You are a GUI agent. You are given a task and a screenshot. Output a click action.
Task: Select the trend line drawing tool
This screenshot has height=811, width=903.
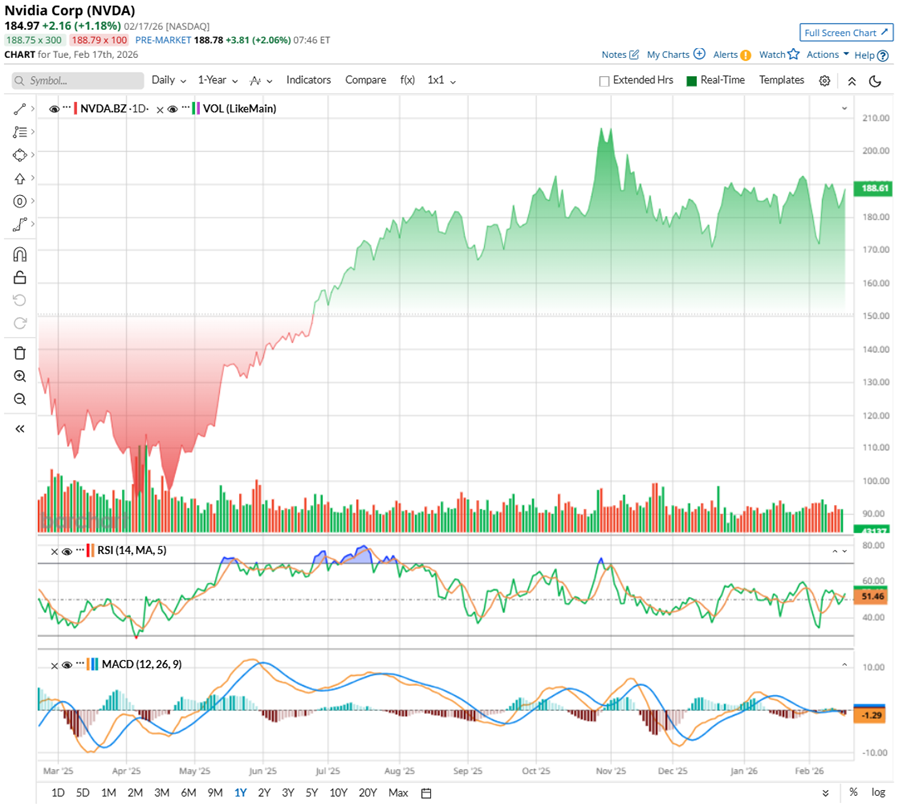pos(20,109)
